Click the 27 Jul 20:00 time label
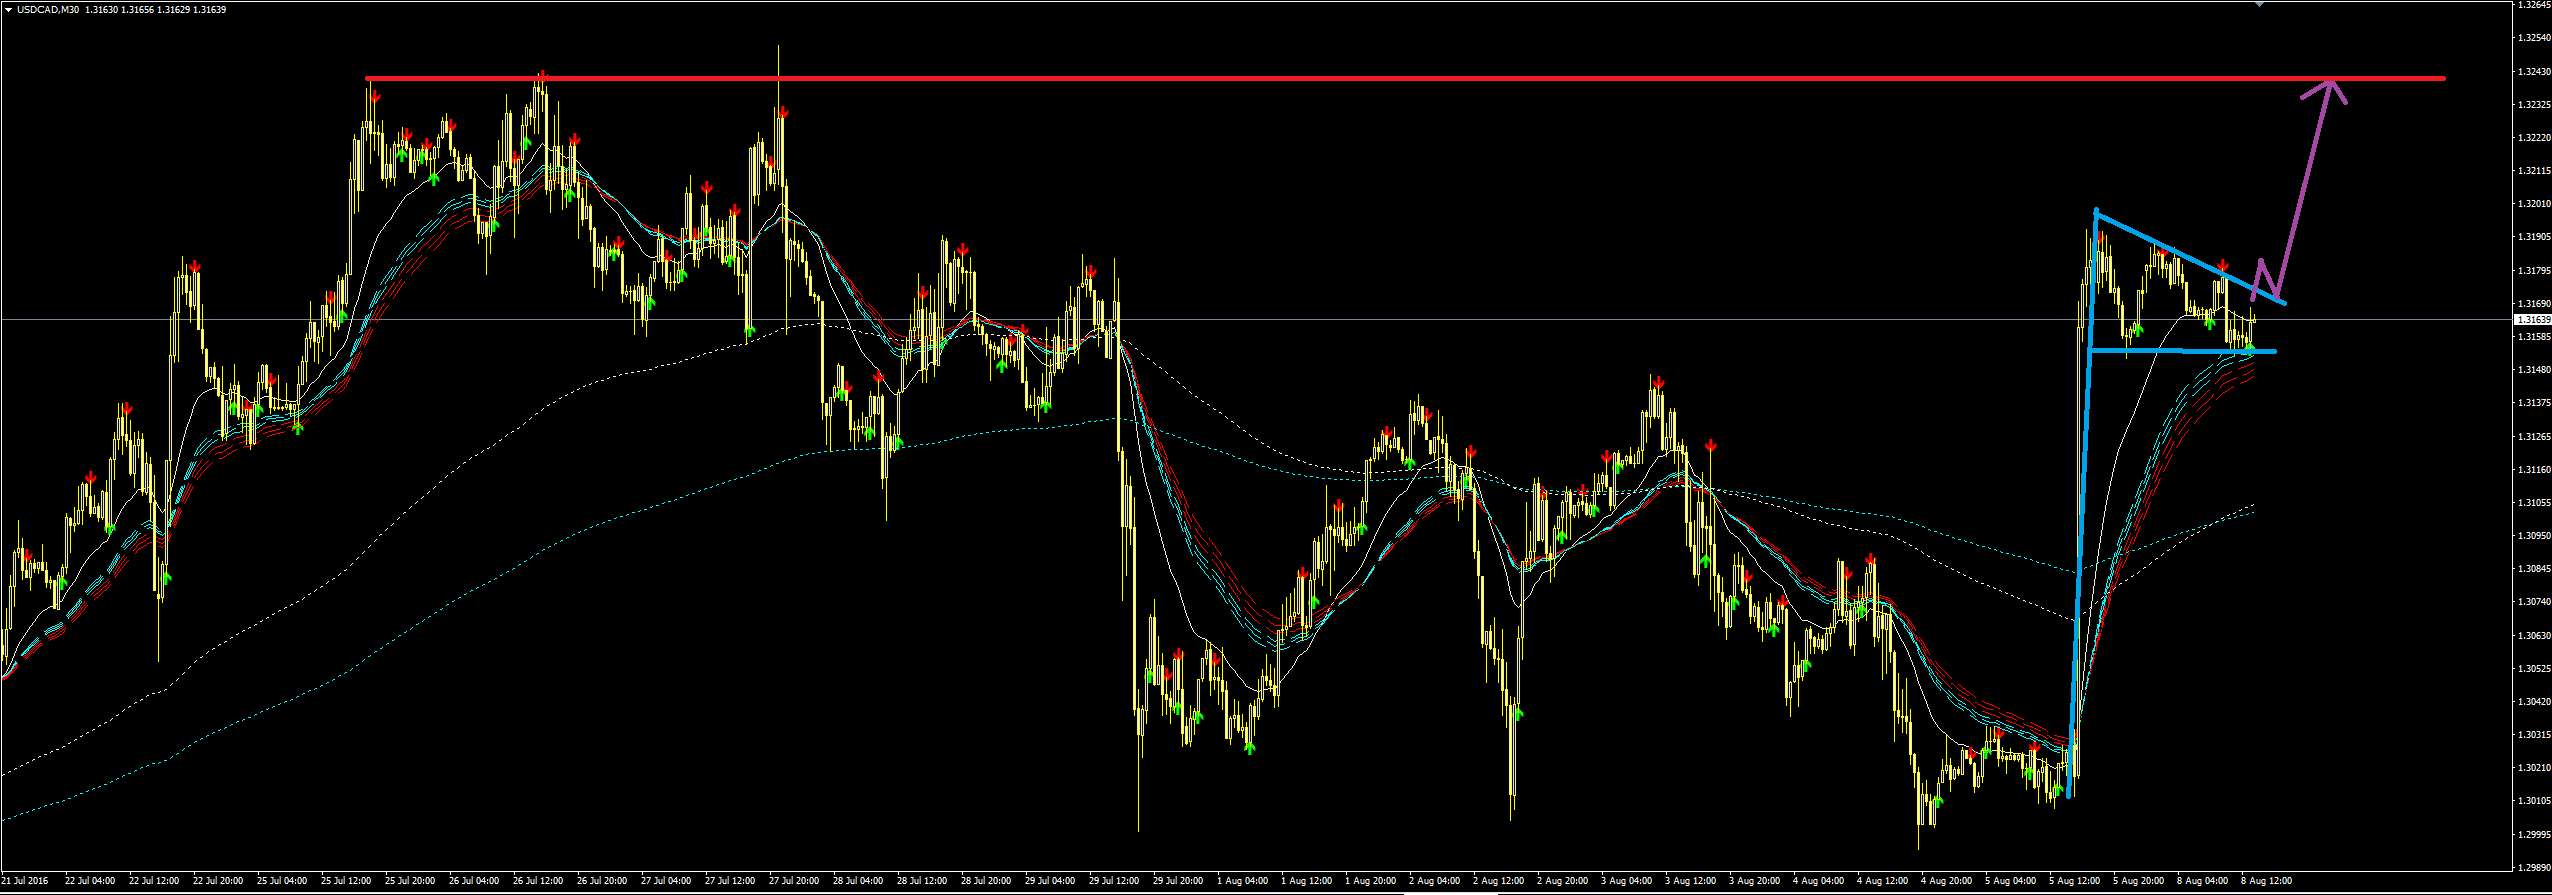Viewport: 2552px width, 895px height. pos(794,881)
